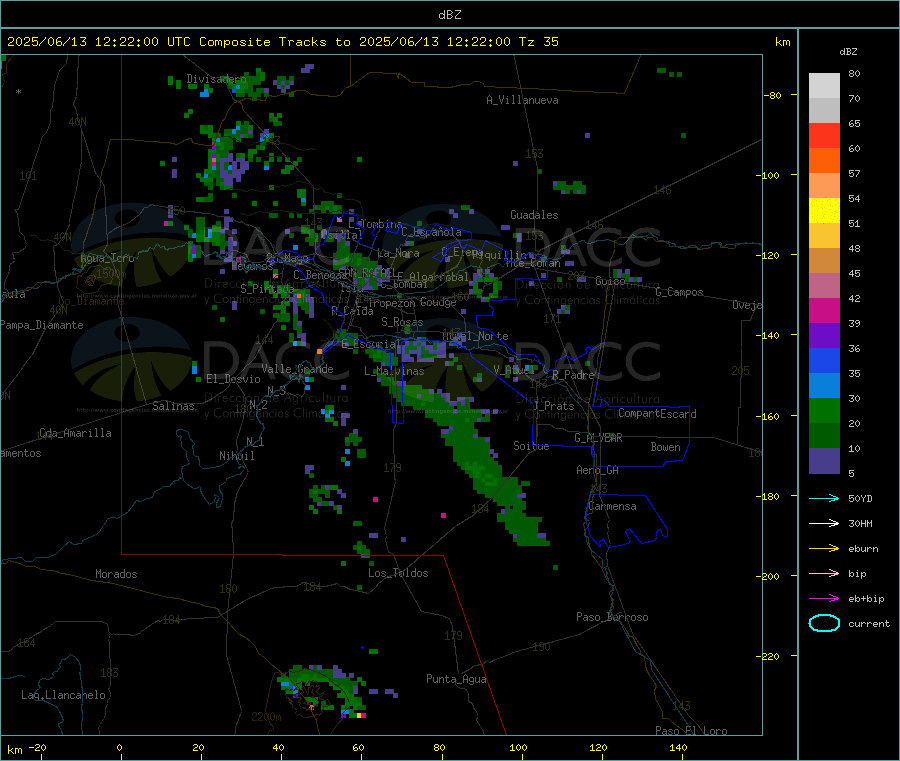
Task: Click the 'Carmensa' place label
Action: click(612, 506)
